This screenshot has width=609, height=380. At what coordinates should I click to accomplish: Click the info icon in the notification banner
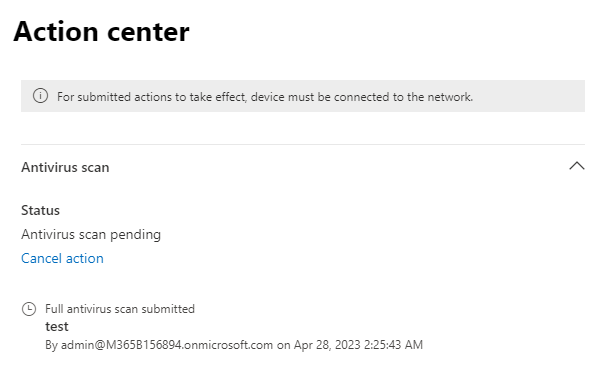coord(40,96)
